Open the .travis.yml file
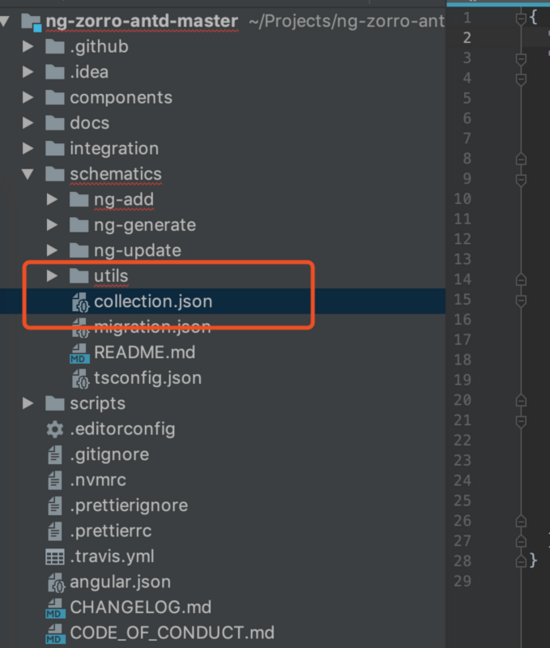The image size is (550, 648). pyautogui.click(x=112, y=557)
